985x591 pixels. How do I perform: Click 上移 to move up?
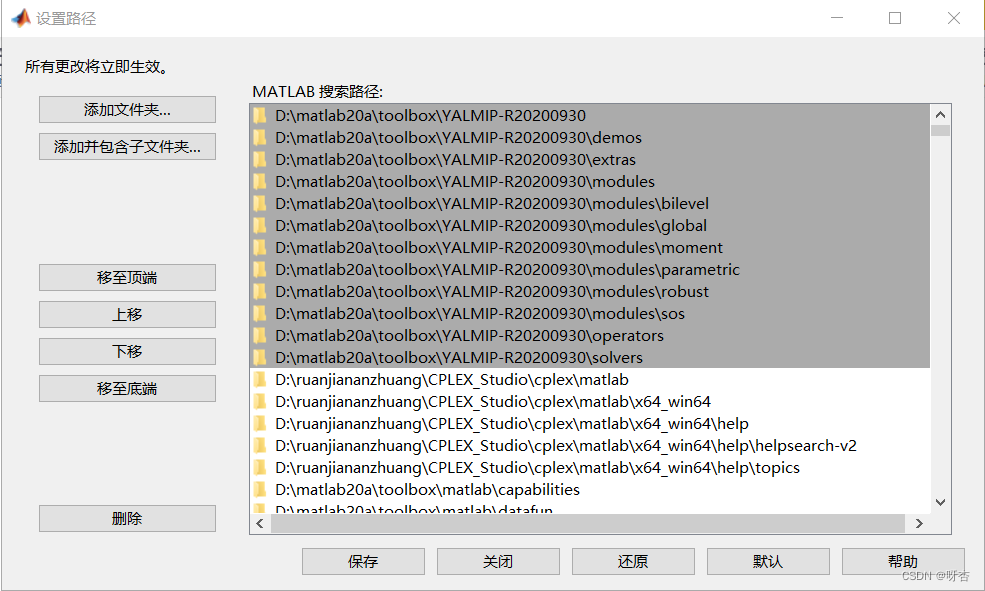click(128, 315)
